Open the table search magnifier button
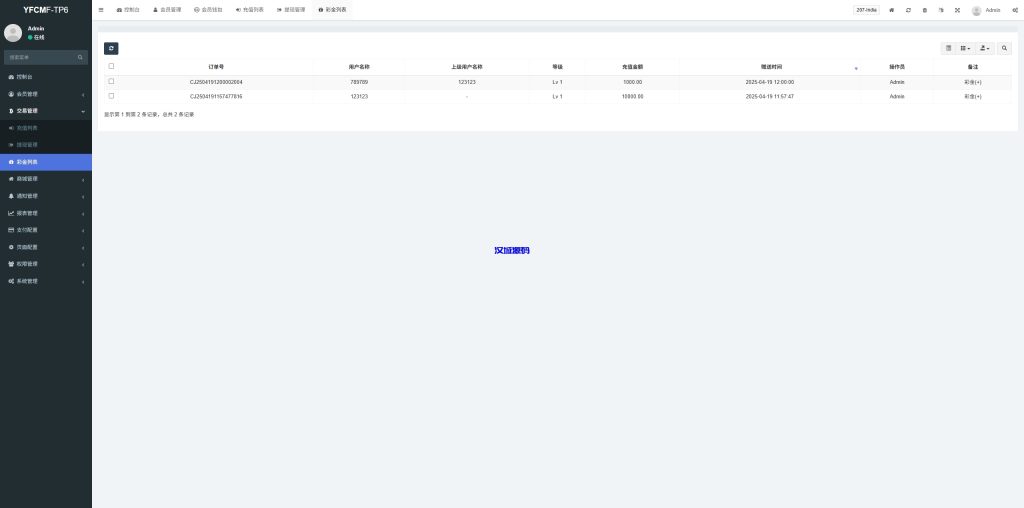This screenshot has width=1024, height=508. tap(1004, 48)
